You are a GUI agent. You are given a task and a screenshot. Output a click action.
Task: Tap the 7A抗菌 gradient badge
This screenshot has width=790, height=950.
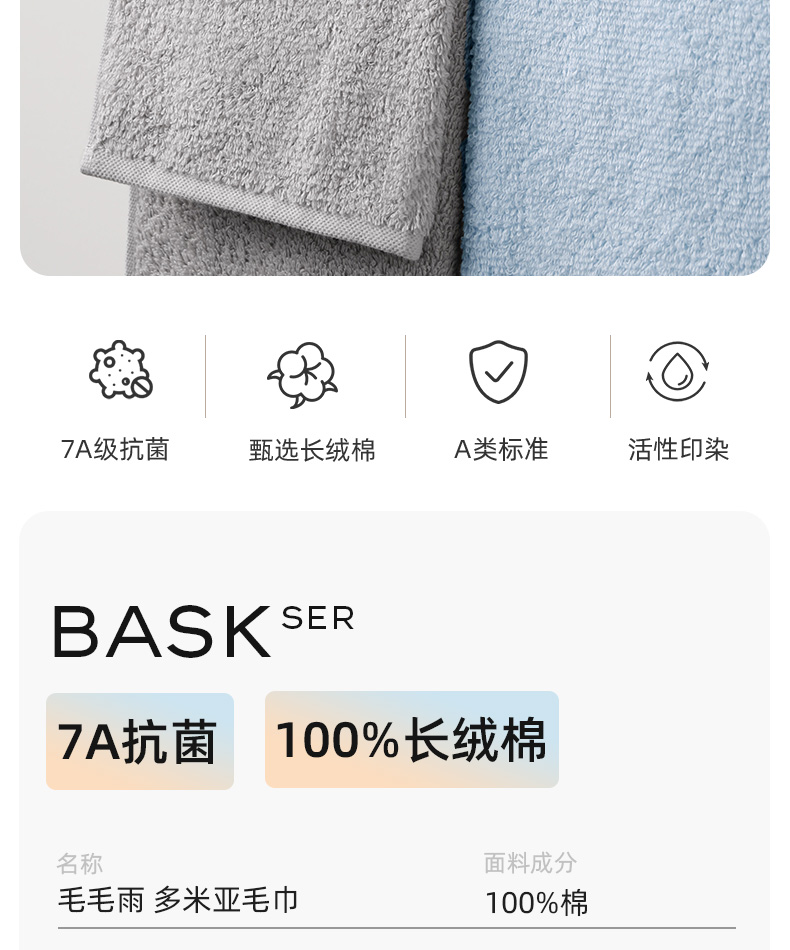point(140,741)
